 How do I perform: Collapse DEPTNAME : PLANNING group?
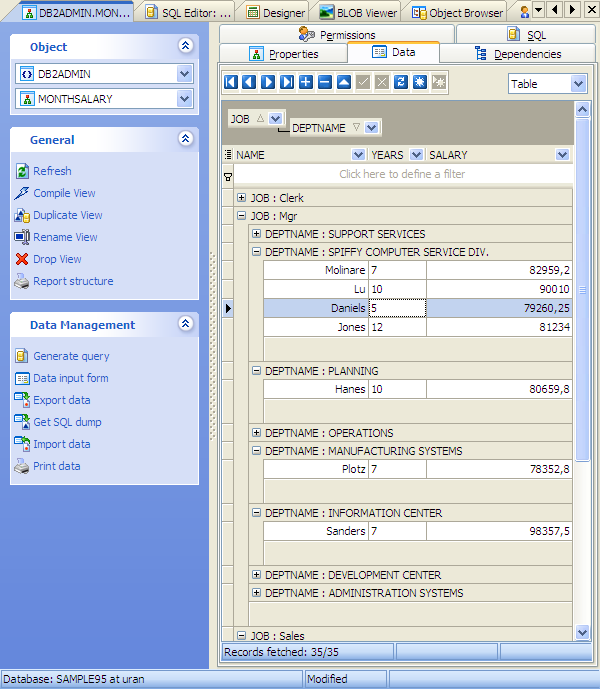(x=256, y=371)
